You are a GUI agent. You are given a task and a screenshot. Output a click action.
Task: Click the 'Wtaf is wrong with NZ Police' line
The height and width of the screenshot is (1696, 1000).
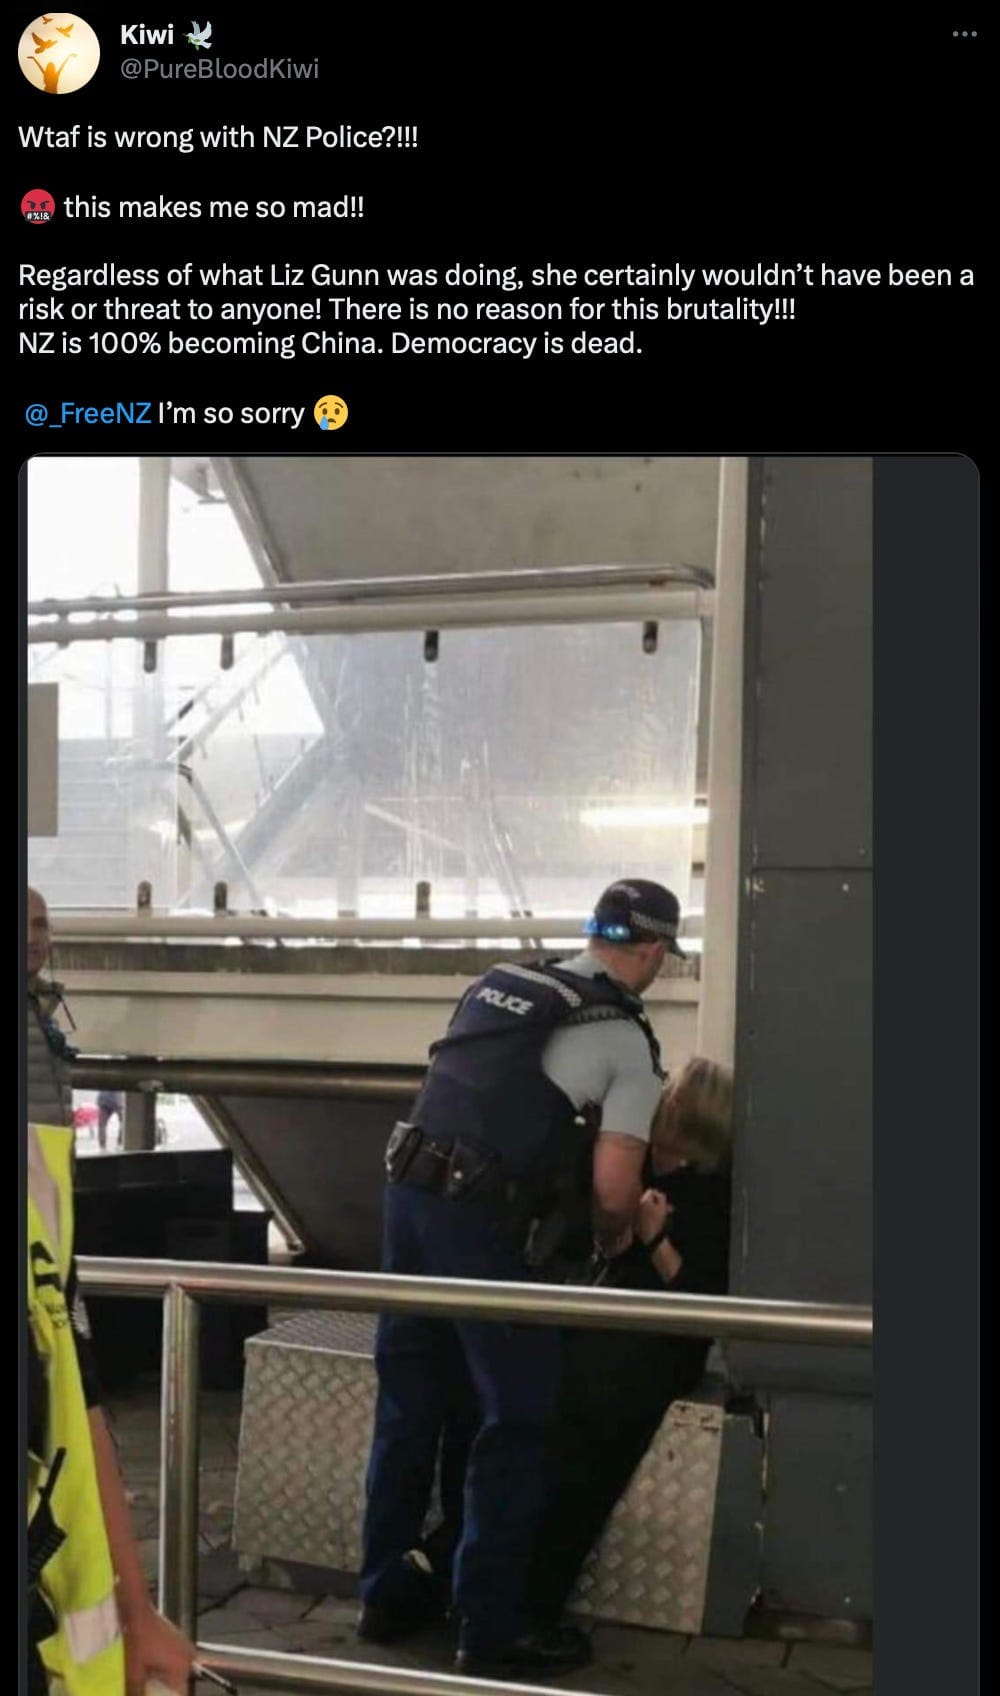pos(218,137)
